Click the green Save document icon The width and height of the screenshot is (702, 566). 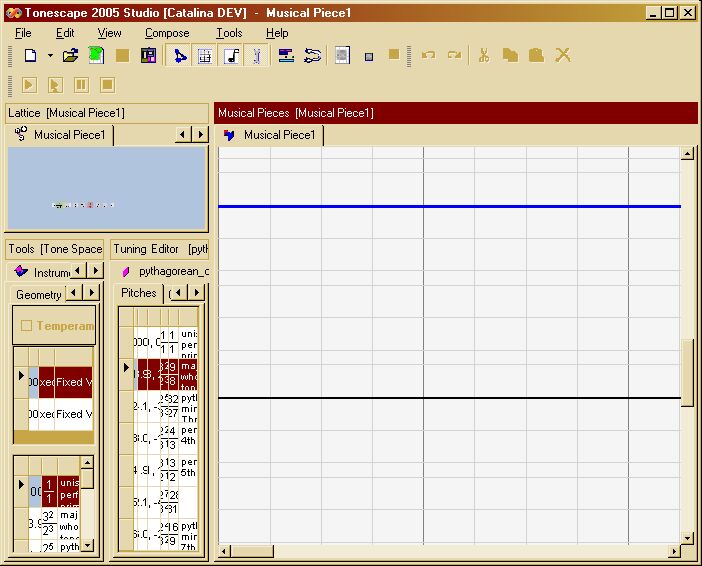coord(96,56)
